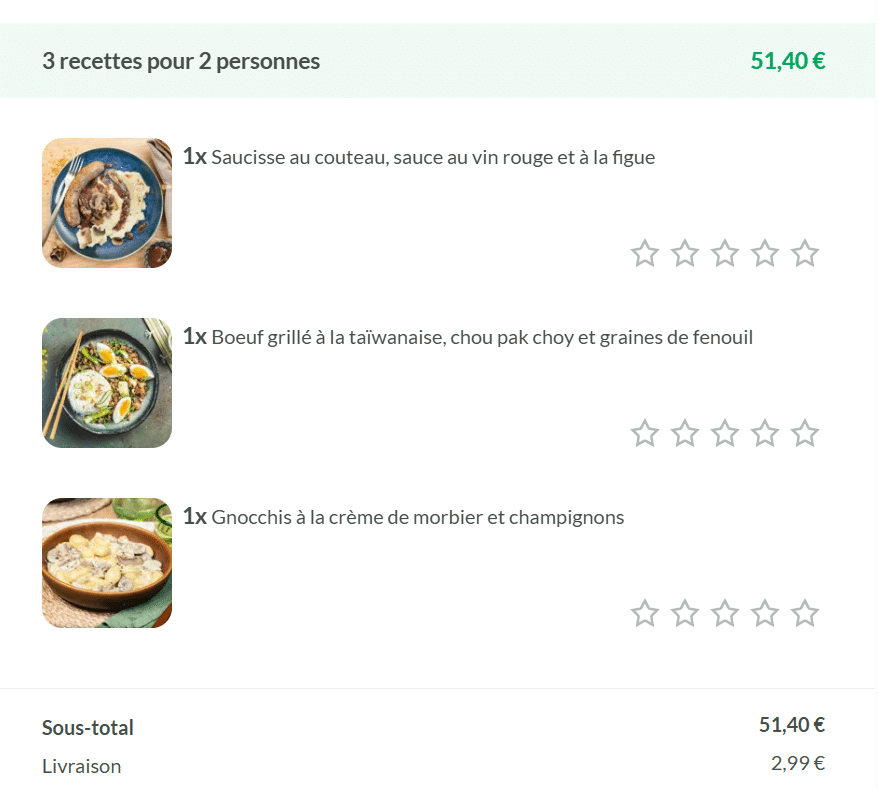Give Saucisse recipe two stars
This screenshot has height=789, width=878.
click(x=685, y=254)
